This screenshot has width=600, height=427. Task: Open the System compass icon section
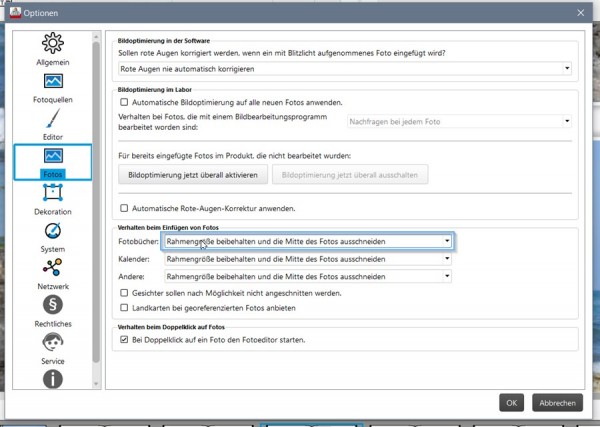(53, 231)
